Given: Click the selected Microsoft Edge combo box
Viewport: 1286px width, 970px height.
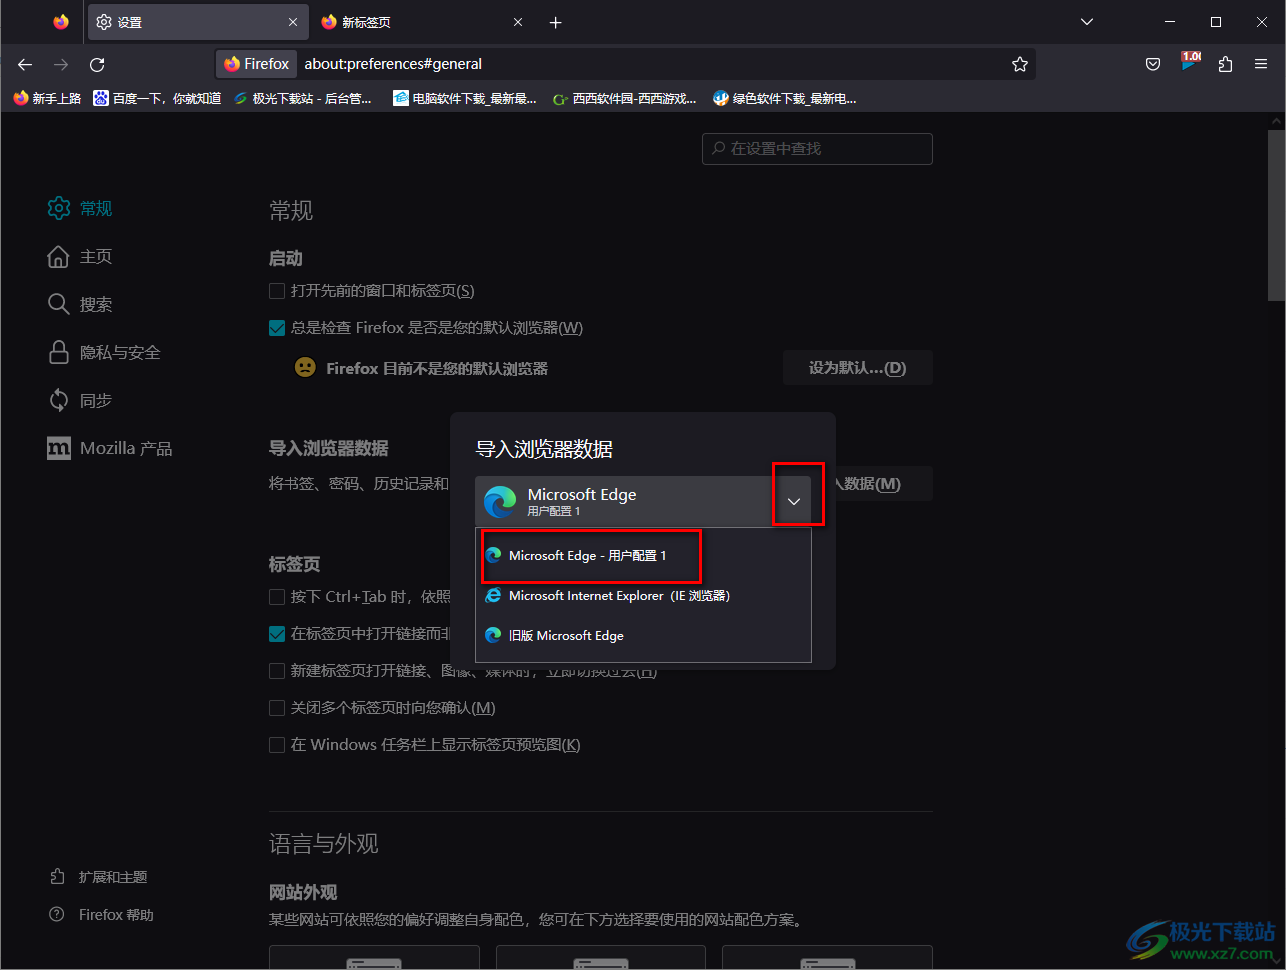Looking at the screenshot, I should (643, 501).
